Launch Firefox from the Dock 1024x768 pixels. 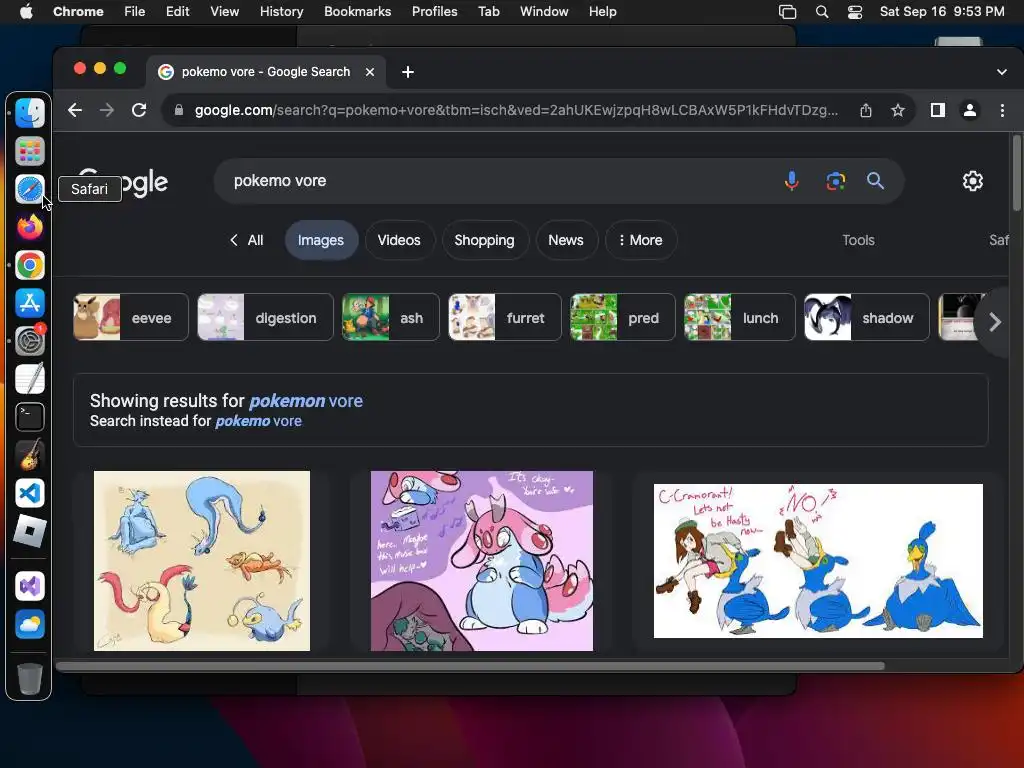29,227
